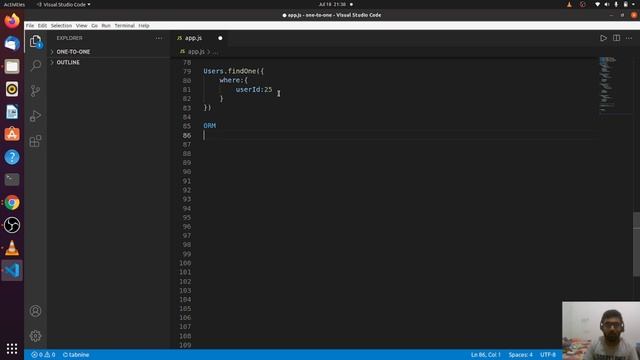Close unsaved app.js tab via dot
This screenshot has height=360, width=640.
tap(220, 38)
